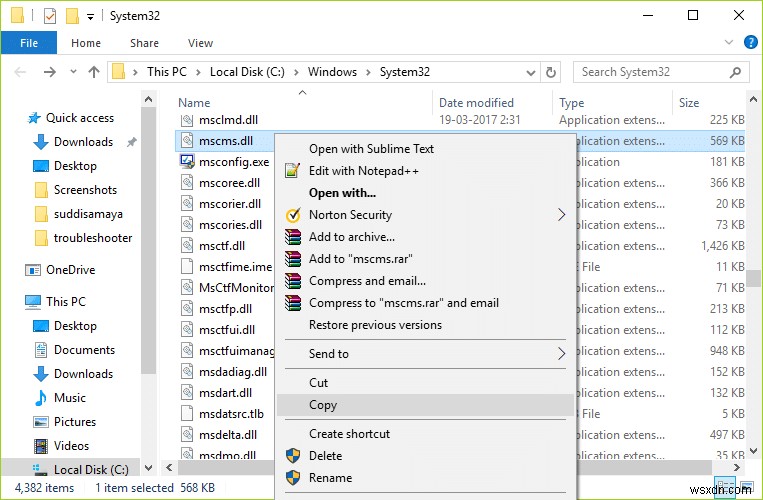Select Copy from the context menu

[x=323, y=405]
